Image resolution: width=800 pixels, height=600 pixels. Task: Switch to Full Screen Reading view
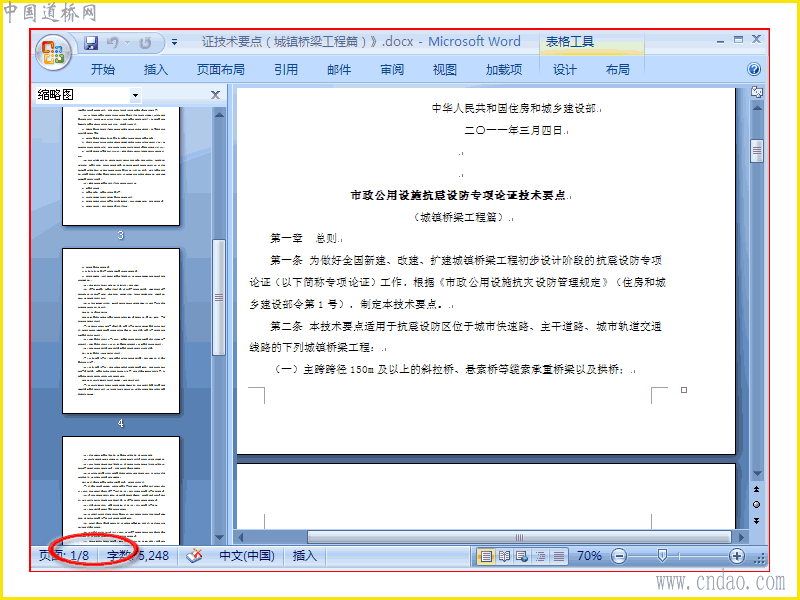click(x=504, y=556)
